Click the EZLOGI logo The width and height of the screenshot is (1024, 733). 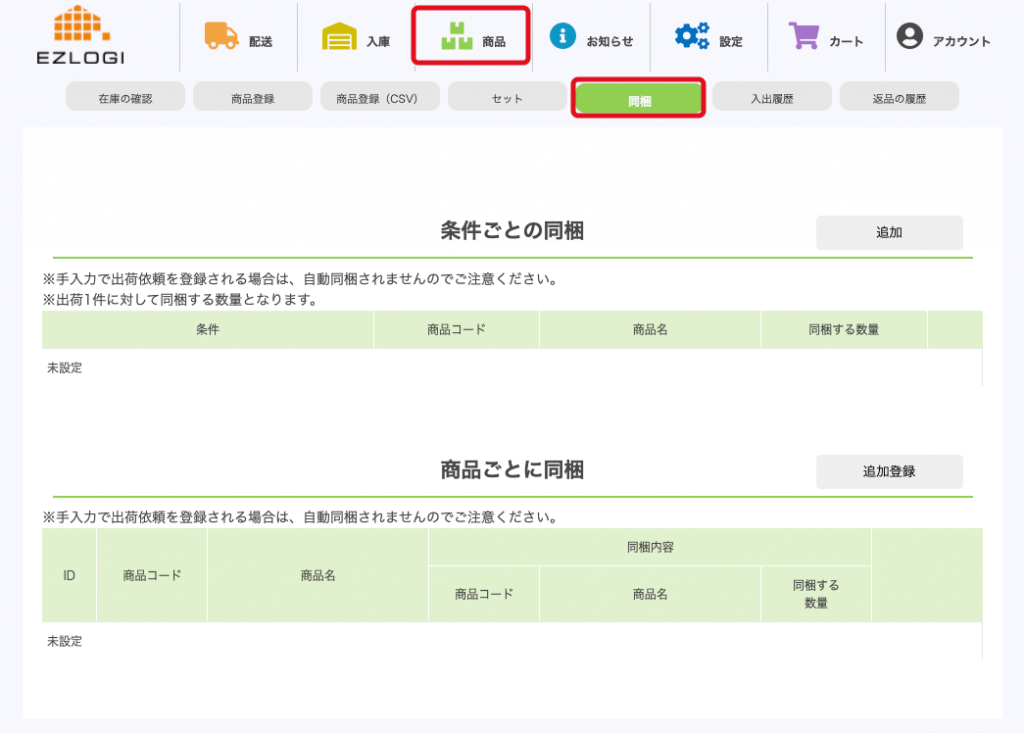[x=80, y=36]
